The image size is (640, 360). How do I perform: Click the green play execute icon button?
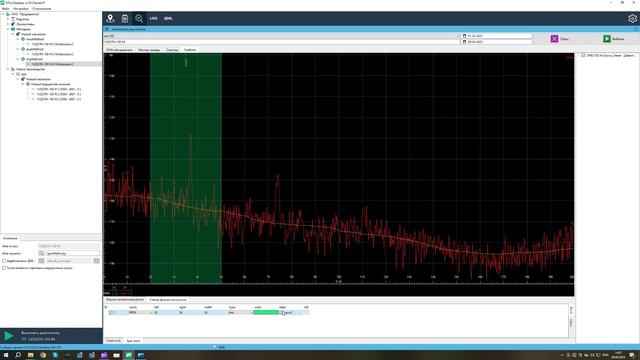tap(607, 39)
